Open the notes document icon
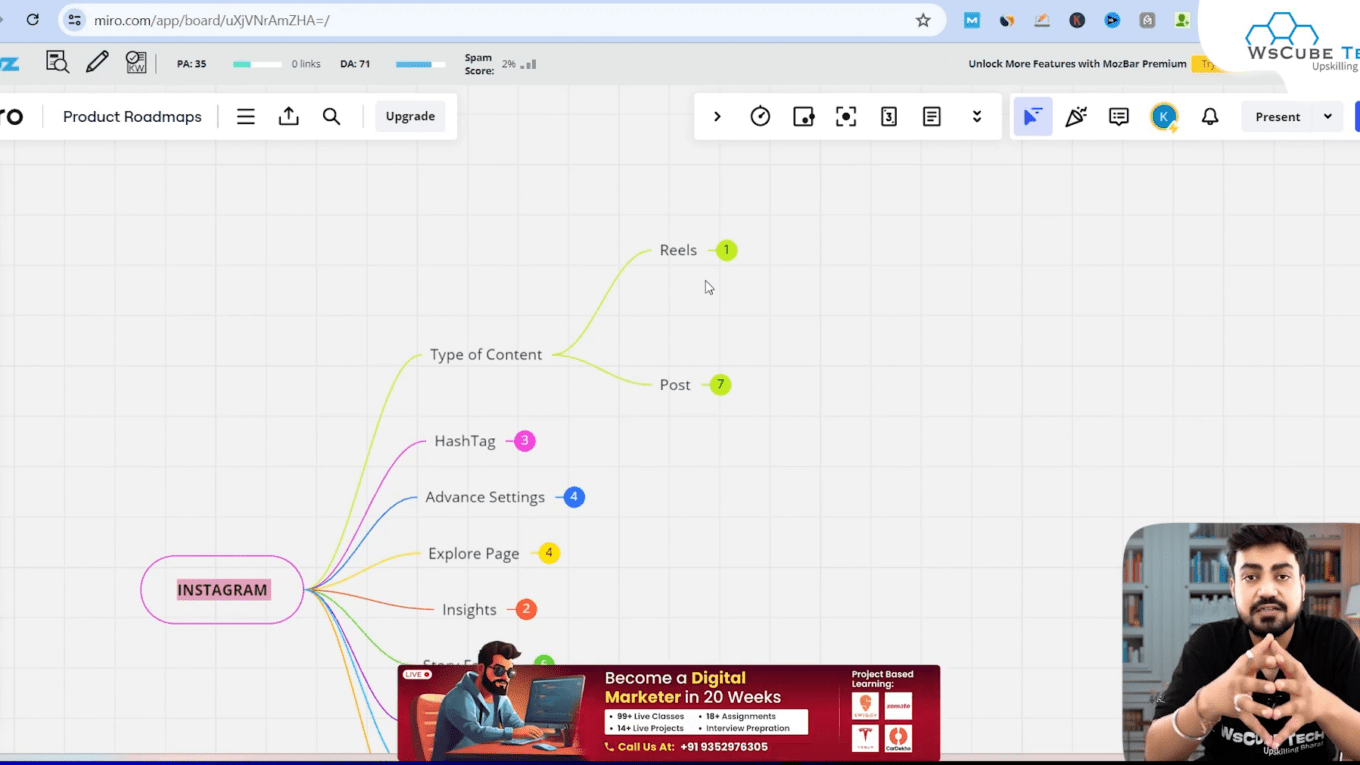 (x=931, y=117)
